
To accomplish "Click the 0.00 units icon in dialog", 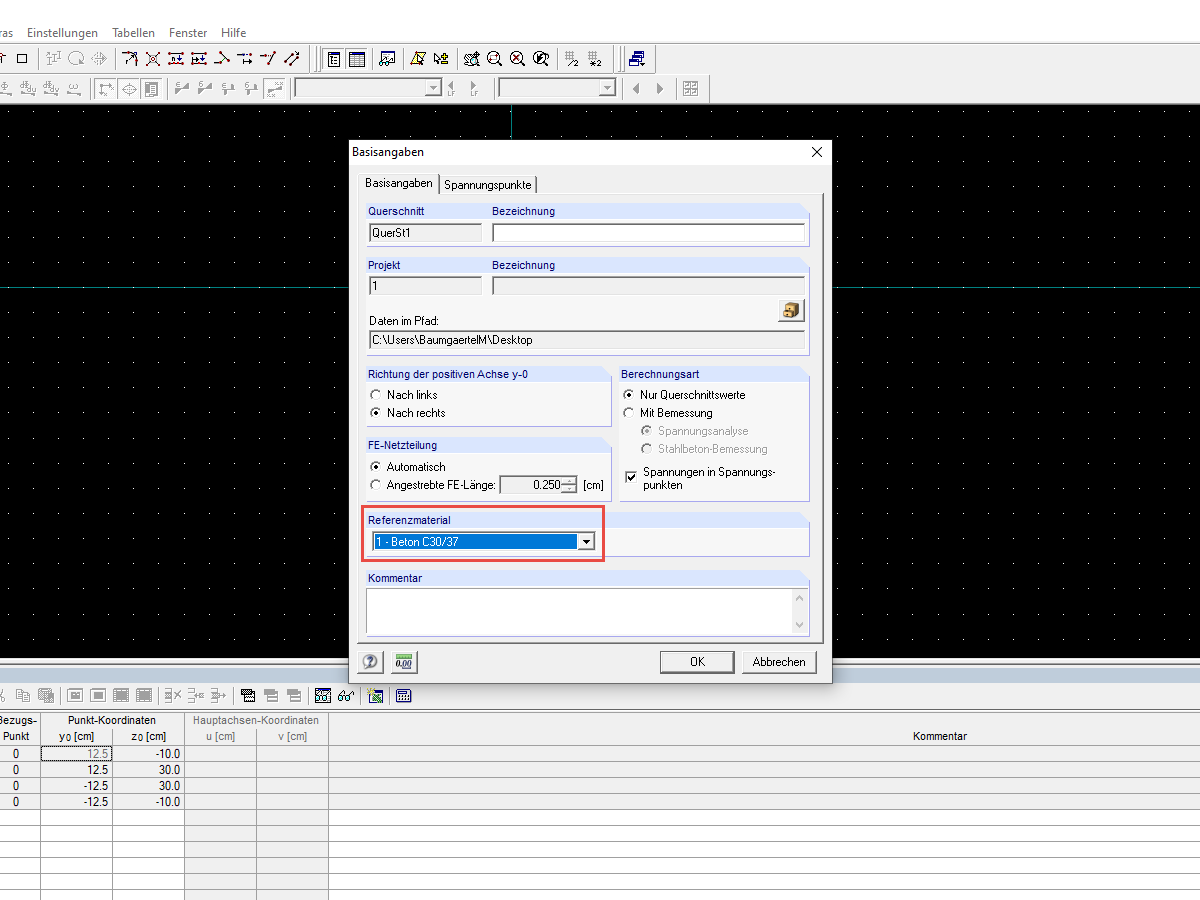I will 405,662.
